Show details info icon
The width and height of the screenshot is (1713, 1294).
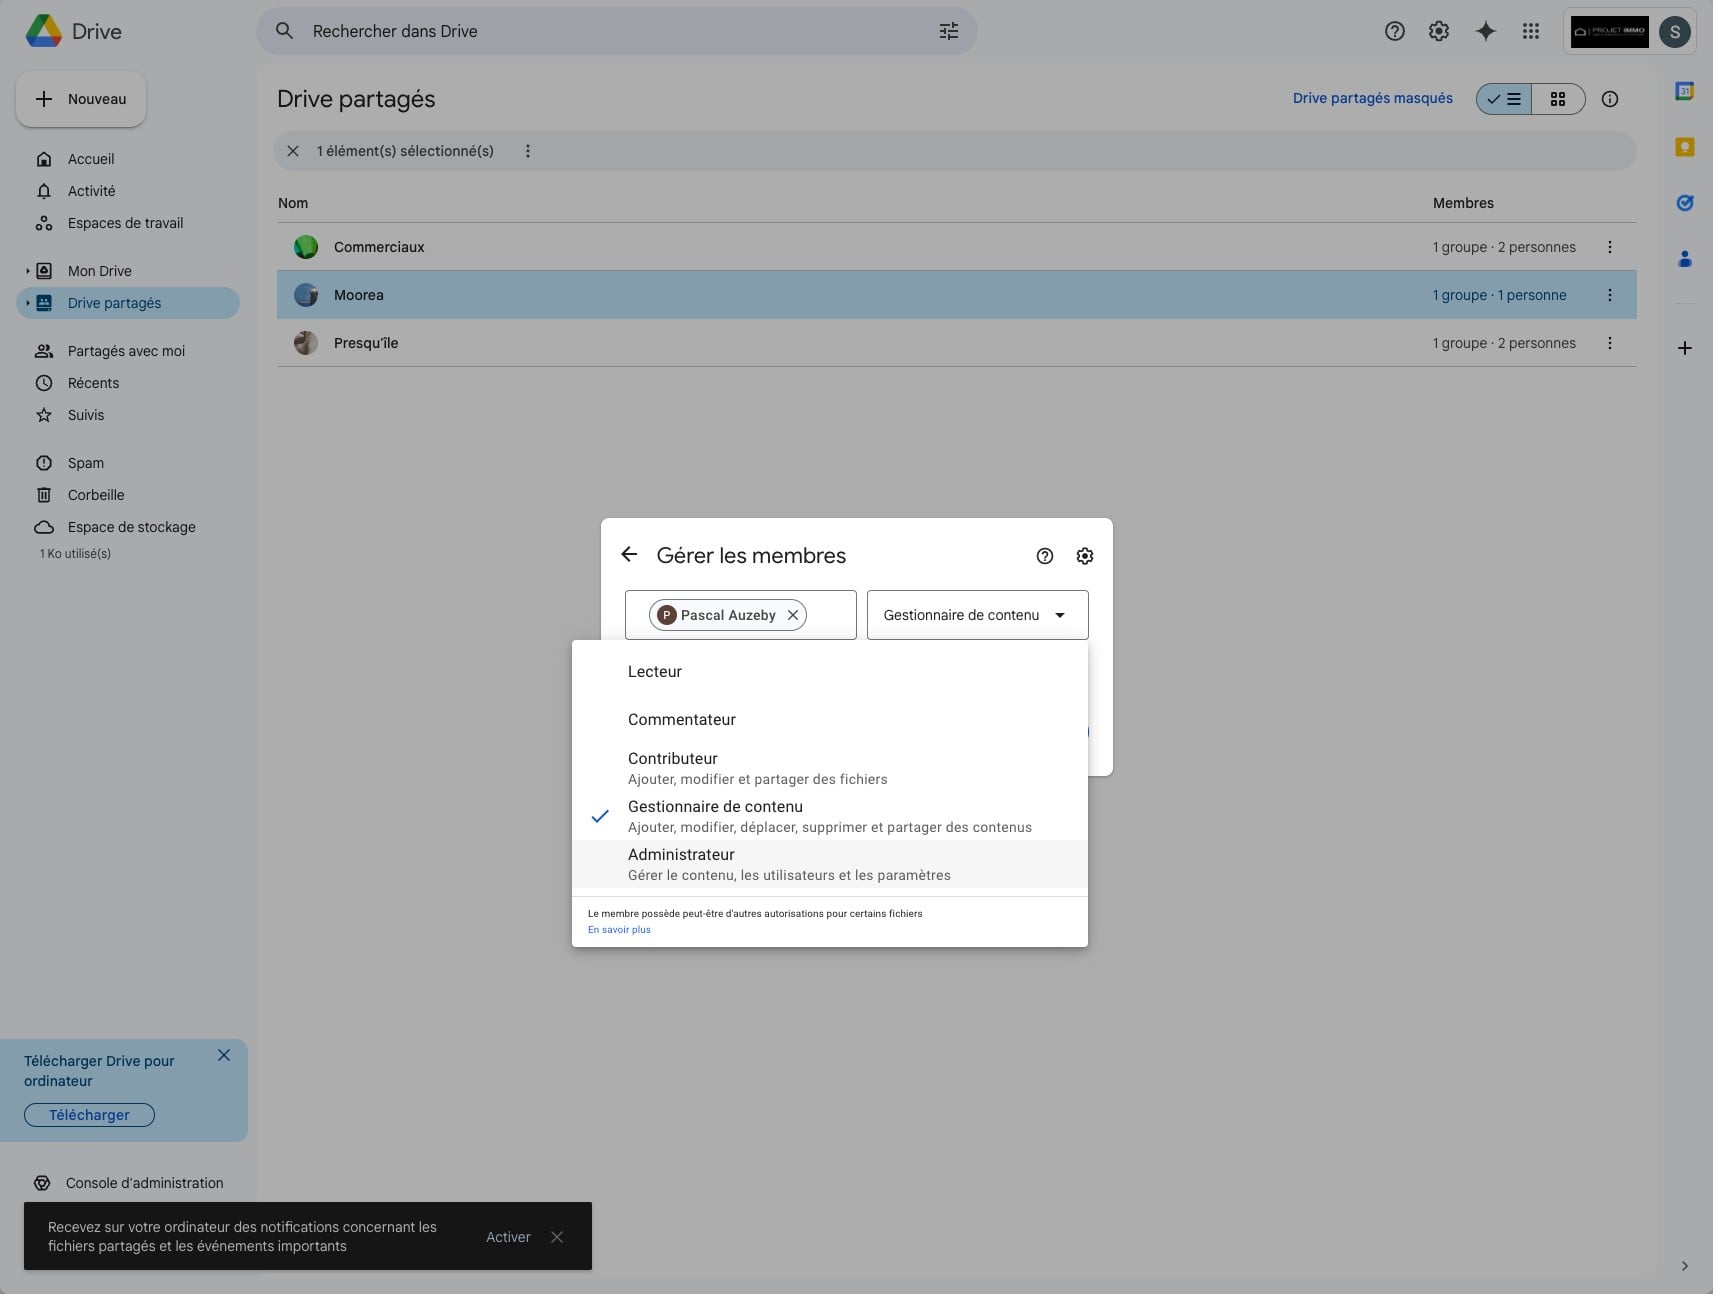1609,99
